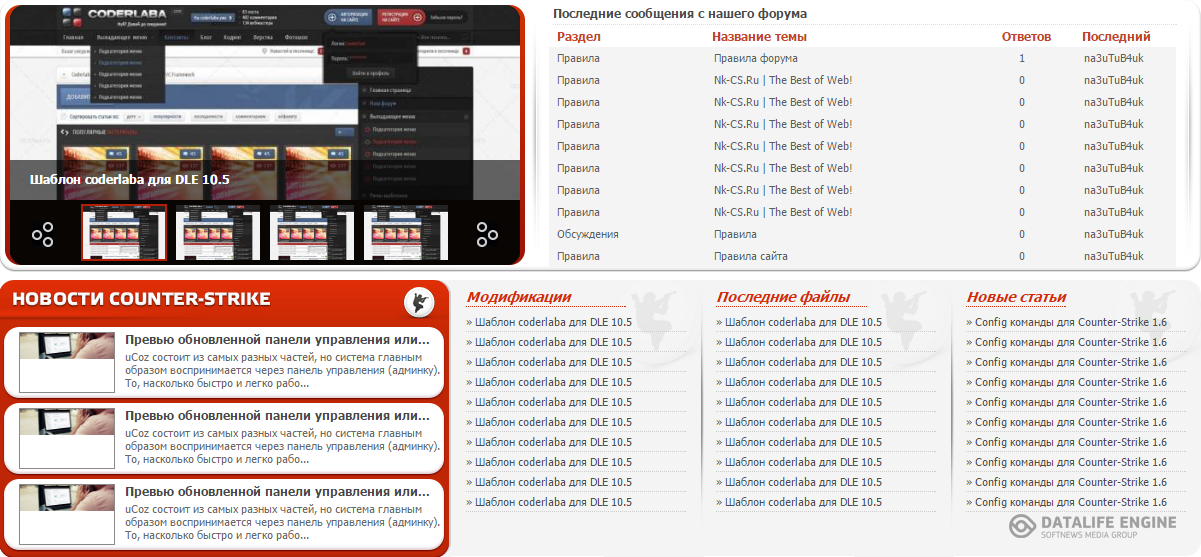The image size is (1201, 557).
Task: Click the previous-slide circles icon left of the thumbnails
Action: (42, 234)
